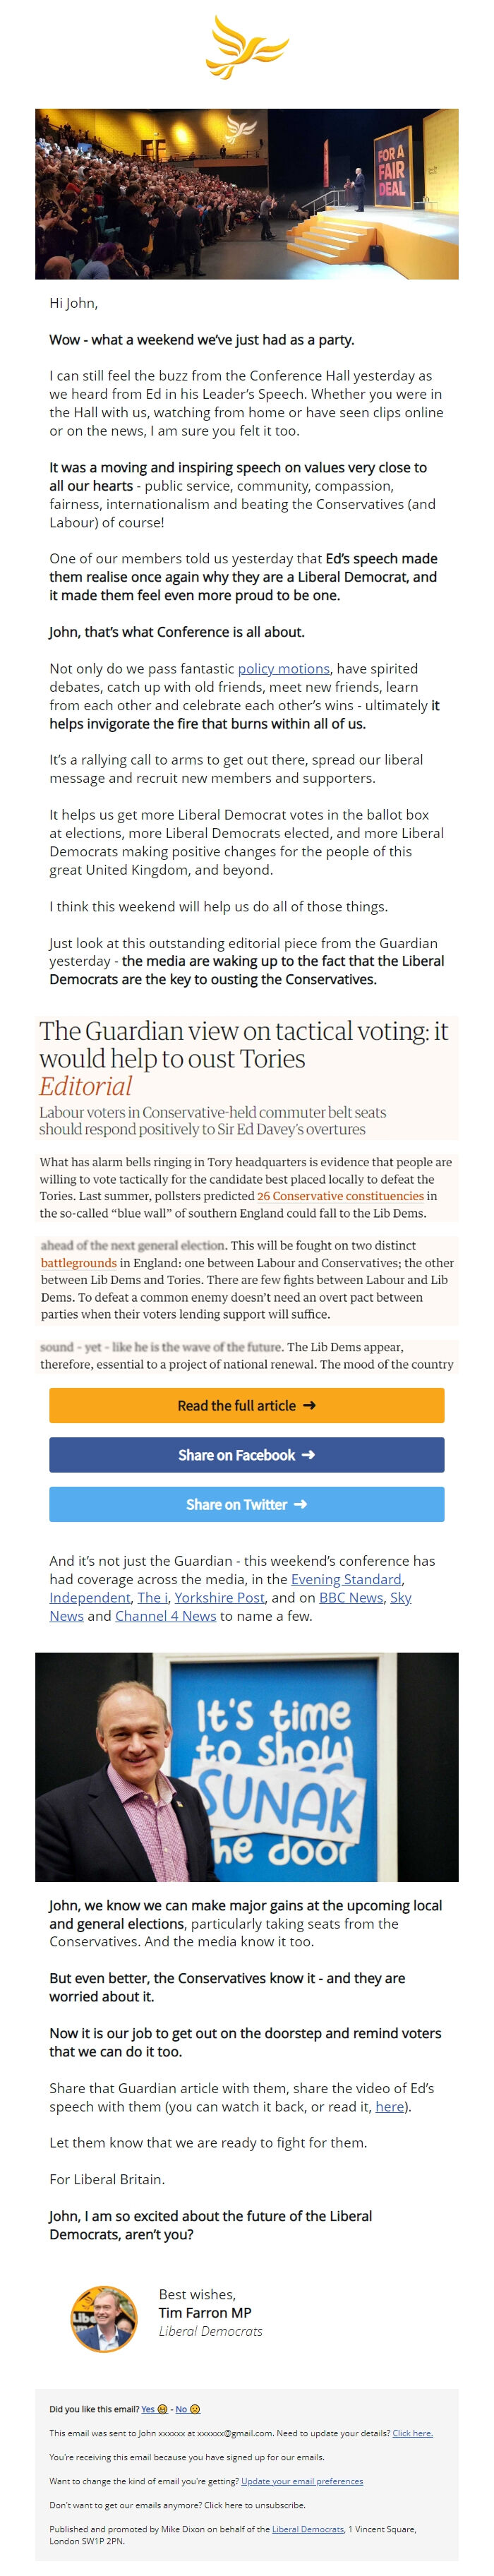Click the 'Click here.' update details link
This screenshot has height=2576, width=494.
[412, 2433]
